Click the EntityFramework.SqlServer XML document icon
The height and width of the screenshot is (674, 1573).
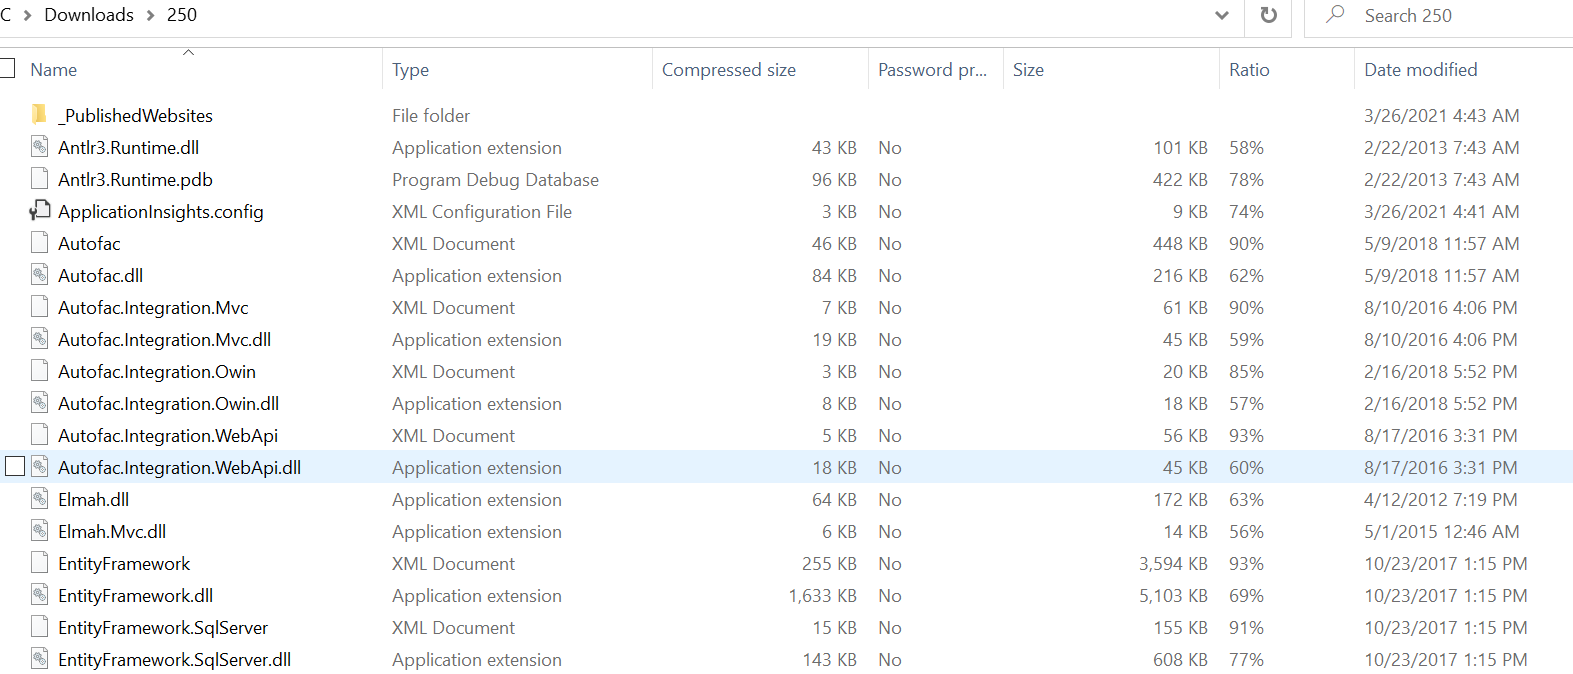[x=39, y=627]
